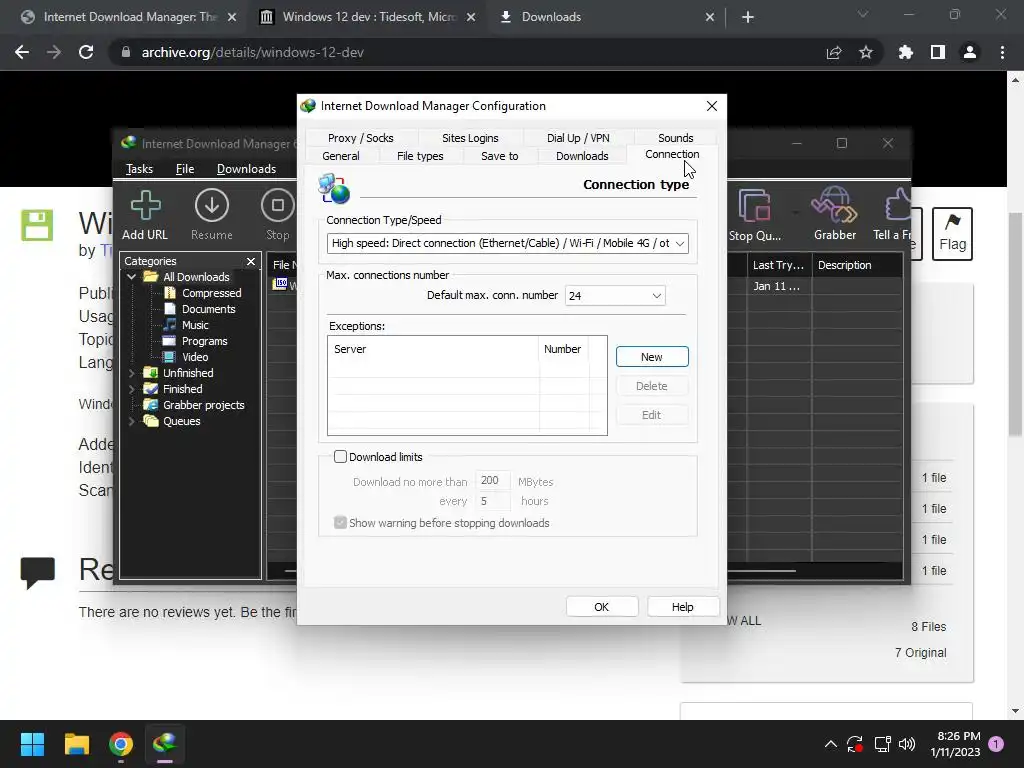Screen dimensions: 1024x768
Task: Open Tasks menu in IDM
Action: (139, 169)
